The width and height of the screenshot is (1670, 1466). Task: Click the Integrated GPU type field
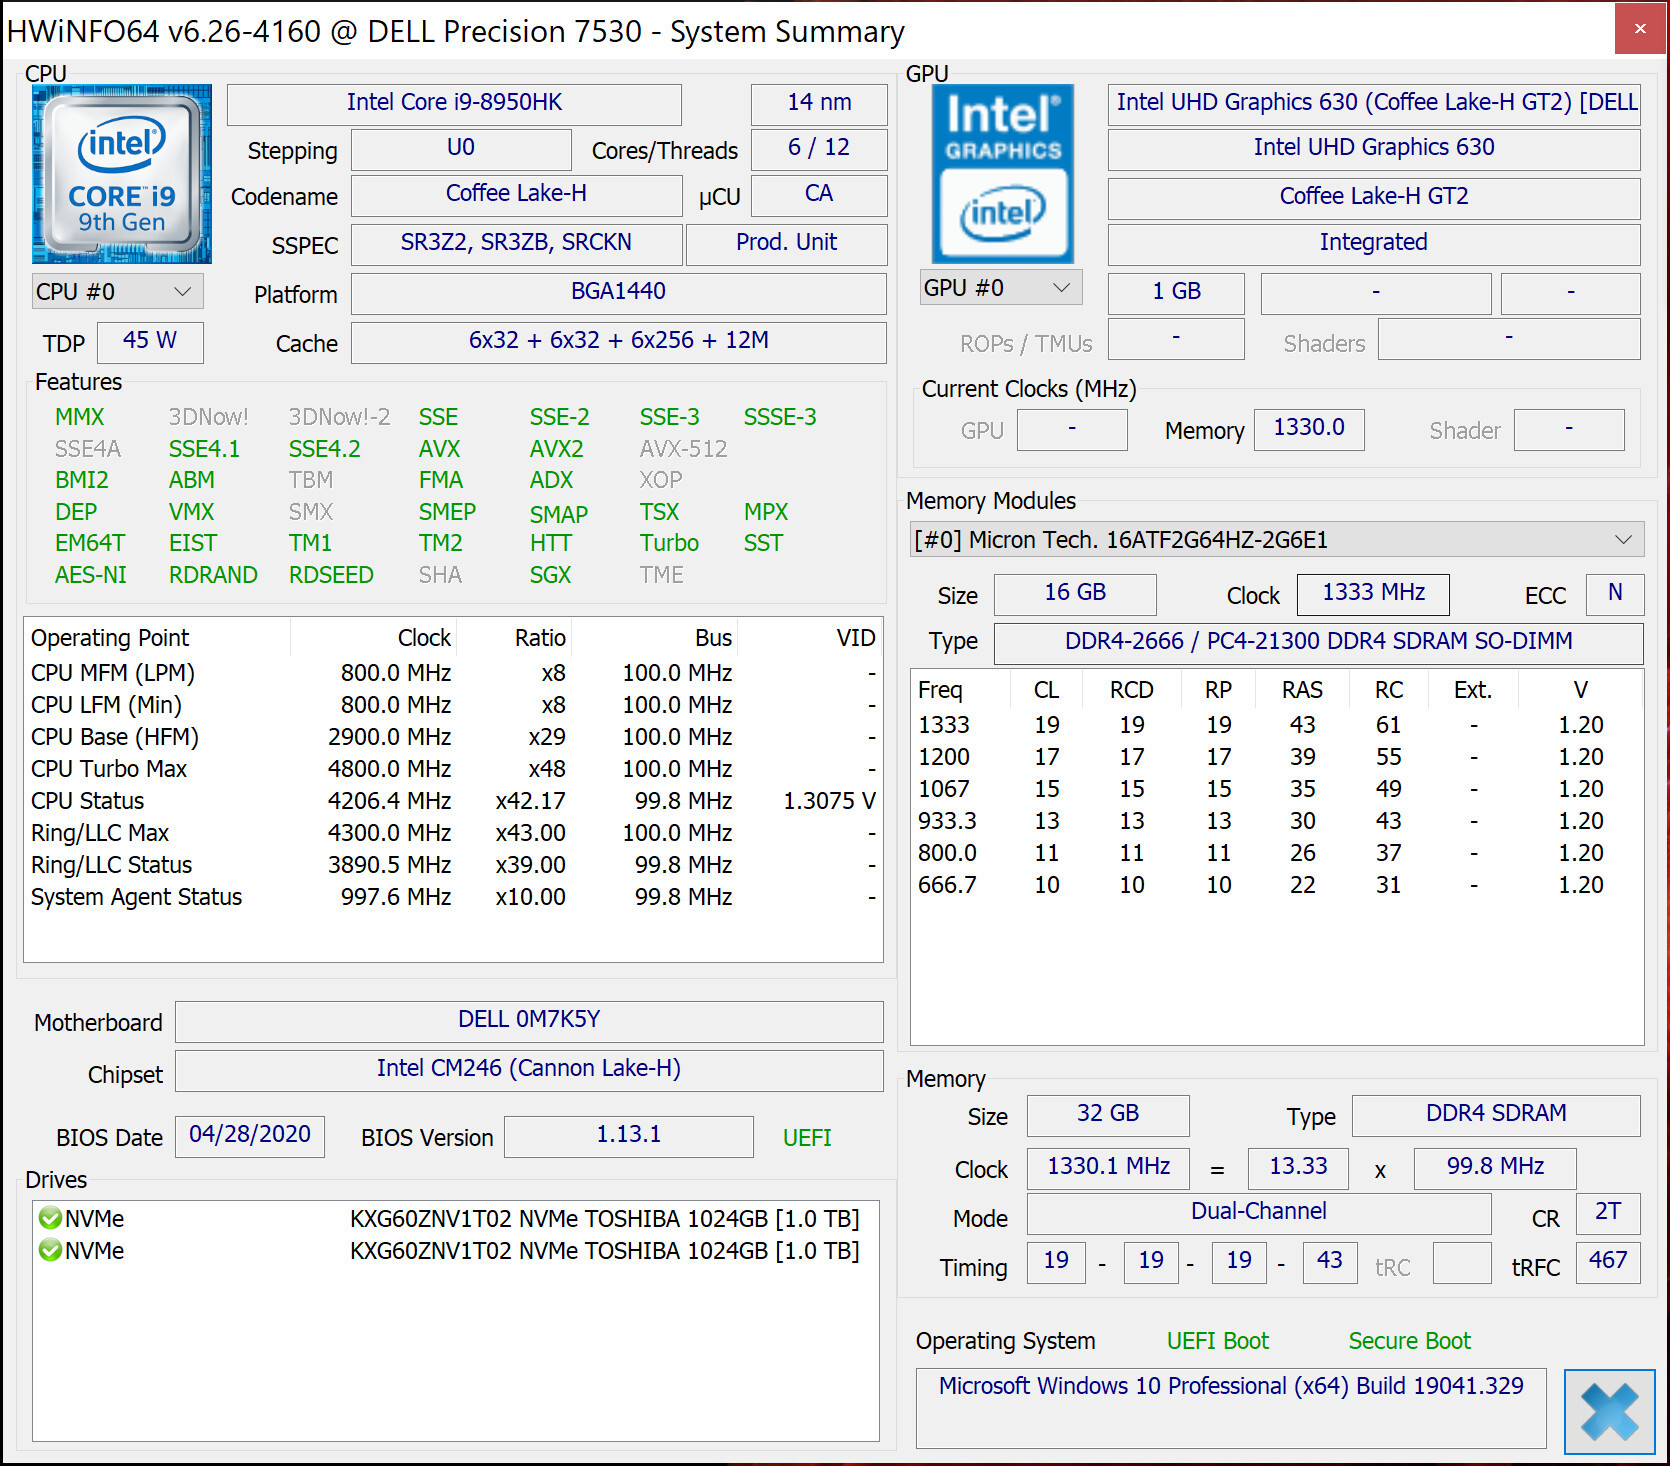[x=1374, y=243]
